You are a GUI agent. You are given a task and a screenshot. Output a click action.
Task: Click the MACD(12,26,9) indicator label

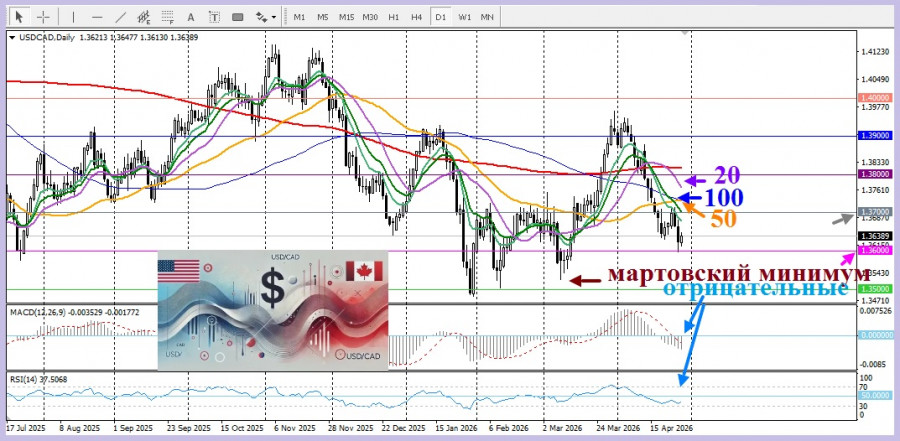[37, 313]
